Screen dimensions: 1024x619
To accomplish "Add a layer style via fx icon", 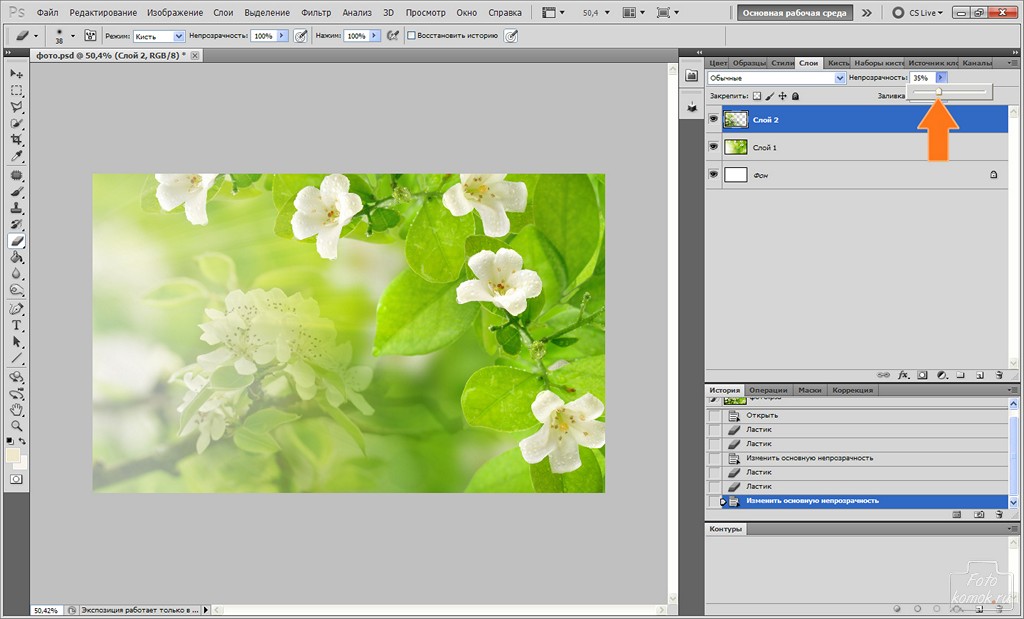I will (x=903, y=375).
